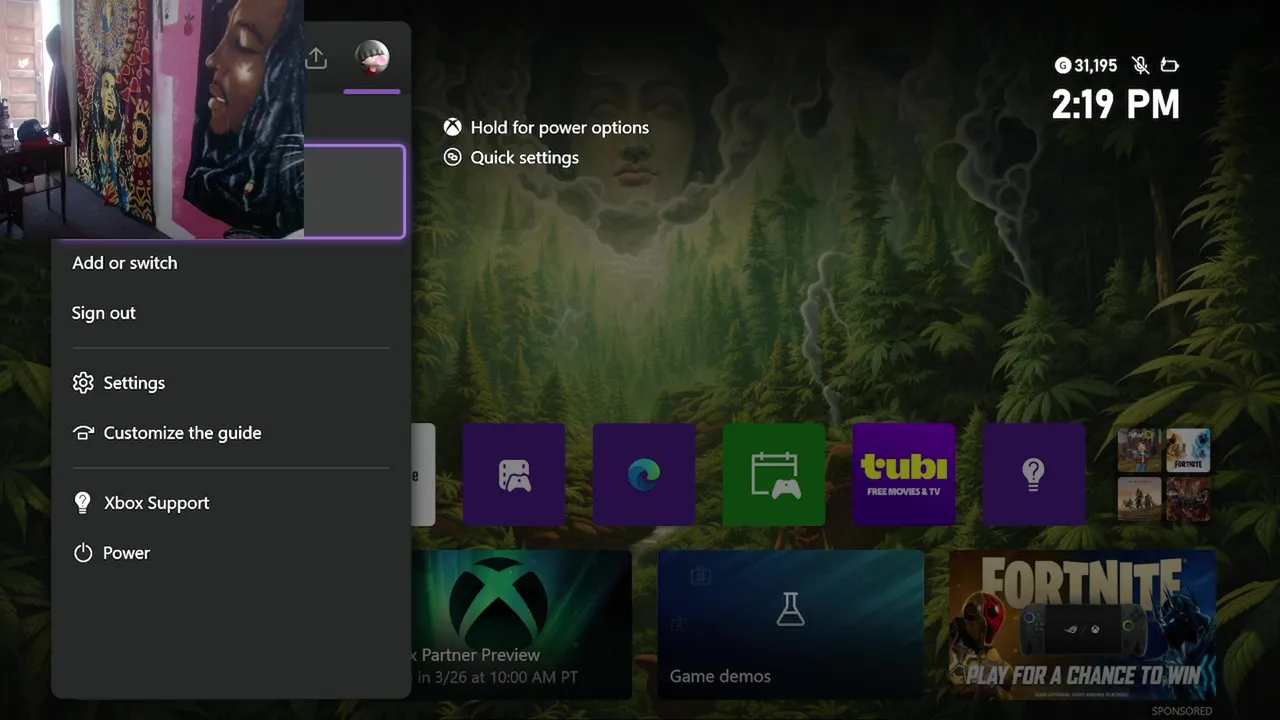Click the Customize the guide icon

pos(83,433)
